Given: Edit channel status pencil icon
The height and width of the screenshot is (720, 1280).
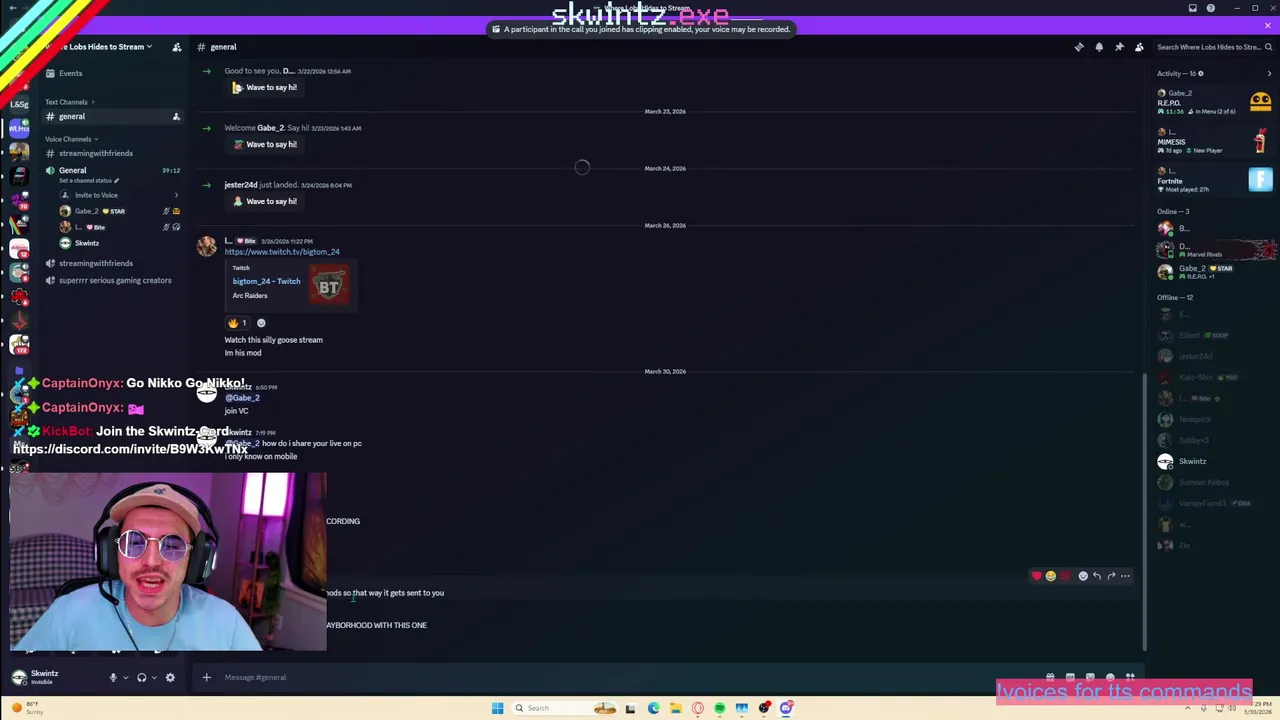Looking at the screenshot, I should coord(116,181).
